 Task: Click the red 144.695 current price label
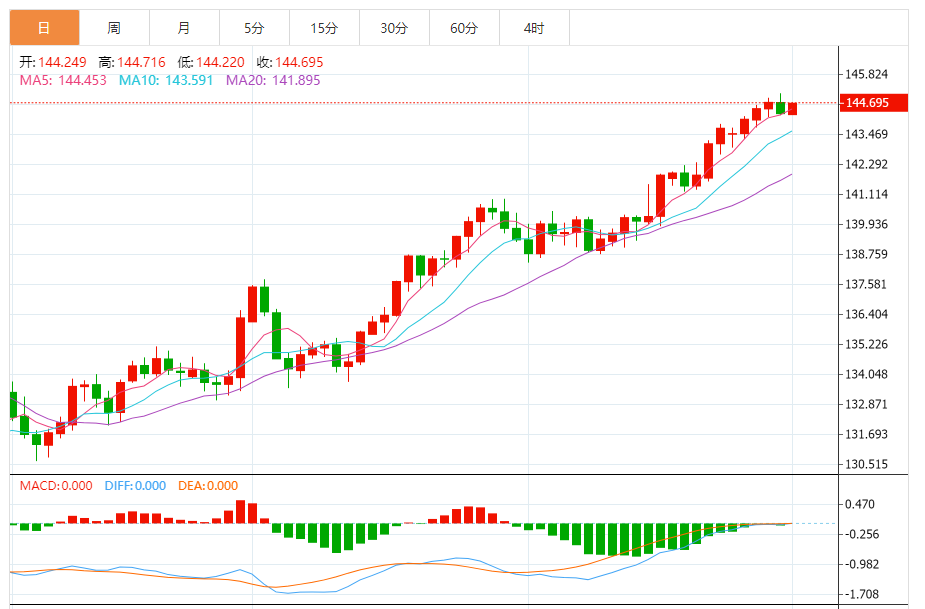click(x=873, y=103)
